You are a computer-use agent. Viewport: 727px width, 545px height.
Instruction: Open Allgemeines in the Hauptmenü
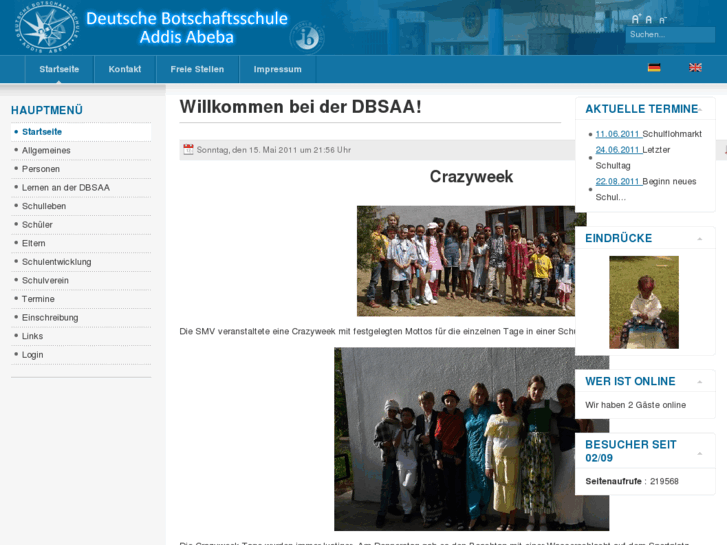(x=81, y=150)
